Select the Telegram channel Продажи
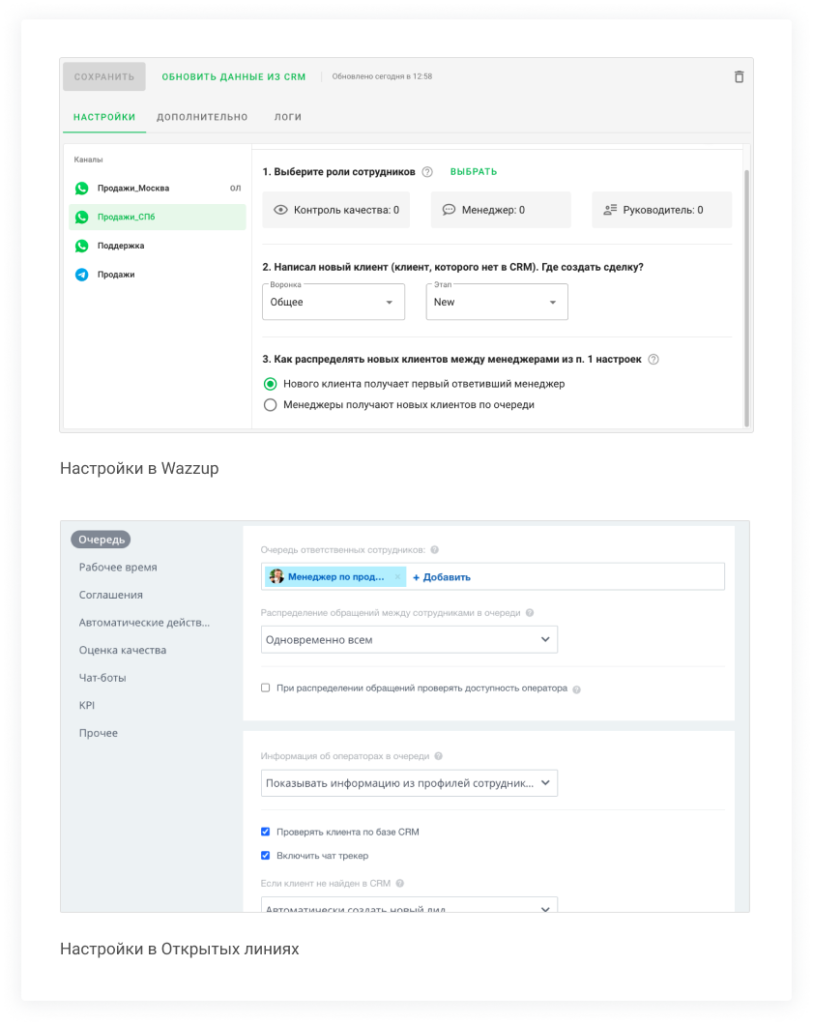Viewport: 813px width, 1024px height. (115, 274)
